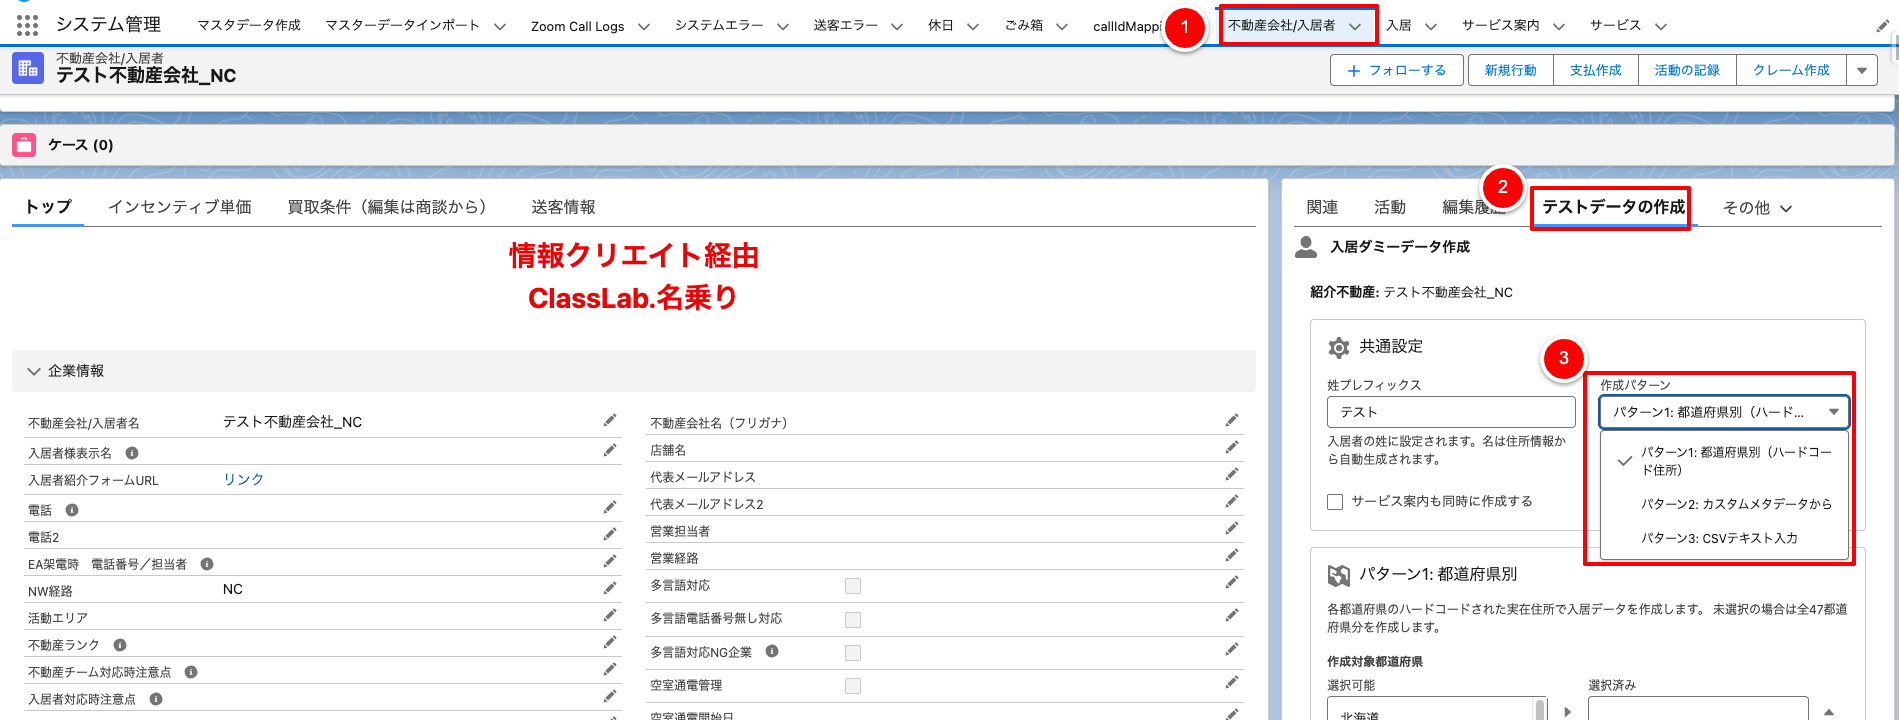Toggle the 多言語電話番号無し対応 checkbox
Screen dimensions: 1899x720
pos(853,620)
